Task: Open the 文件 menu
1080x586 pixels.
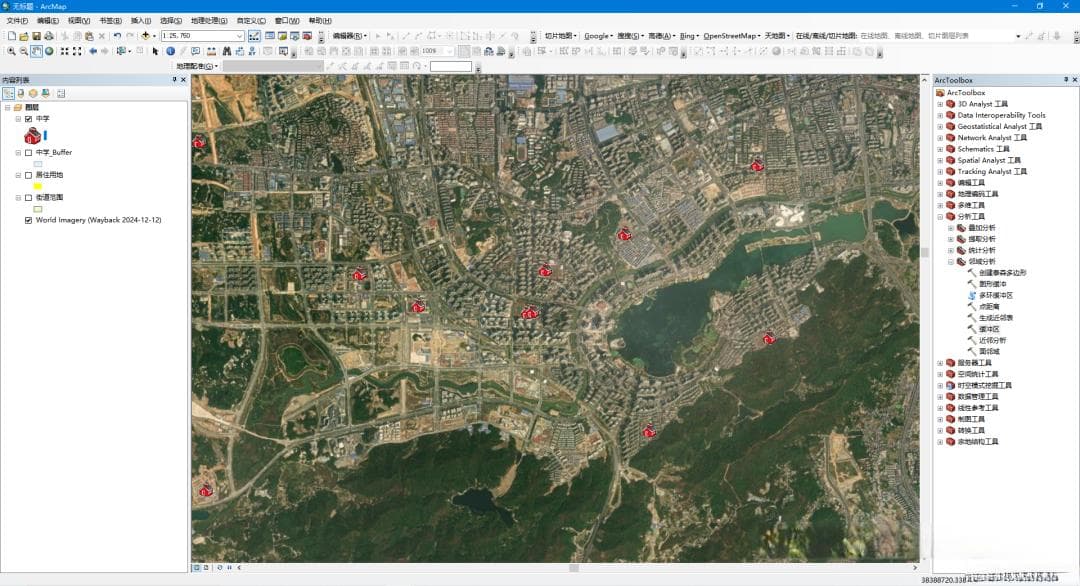Action: click(x=17, y=21)
